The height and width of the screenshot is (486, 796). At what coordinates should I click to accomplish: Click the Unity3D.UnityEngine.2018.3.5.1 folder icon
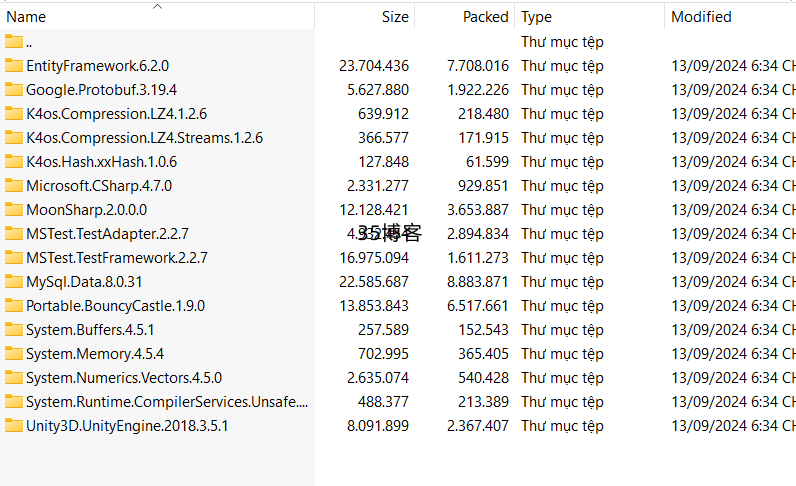point(14,426)
